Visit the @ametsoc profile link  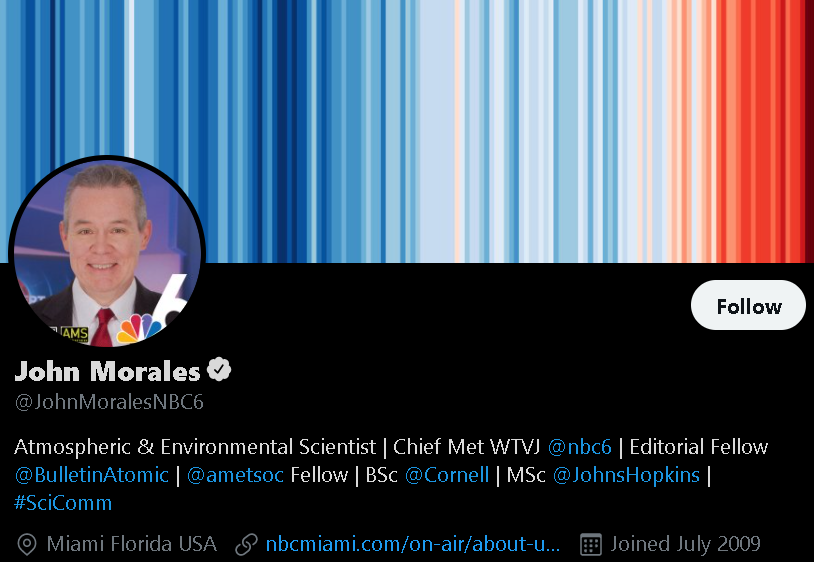(235, 475)
